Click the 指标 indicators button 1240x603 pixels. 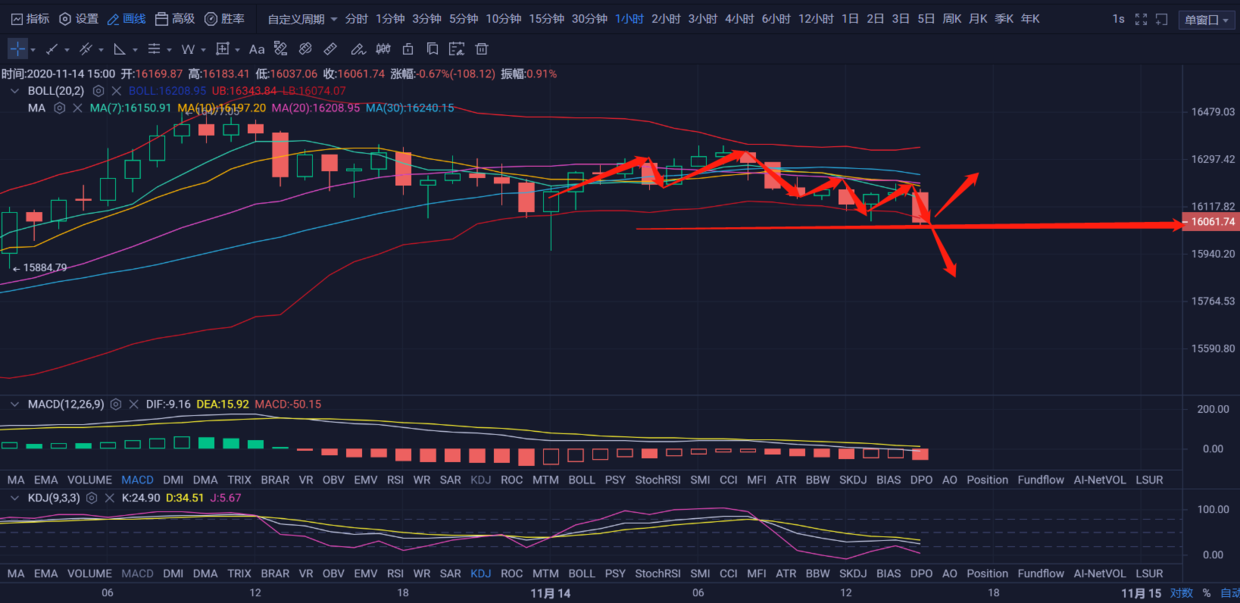[30, 19]
